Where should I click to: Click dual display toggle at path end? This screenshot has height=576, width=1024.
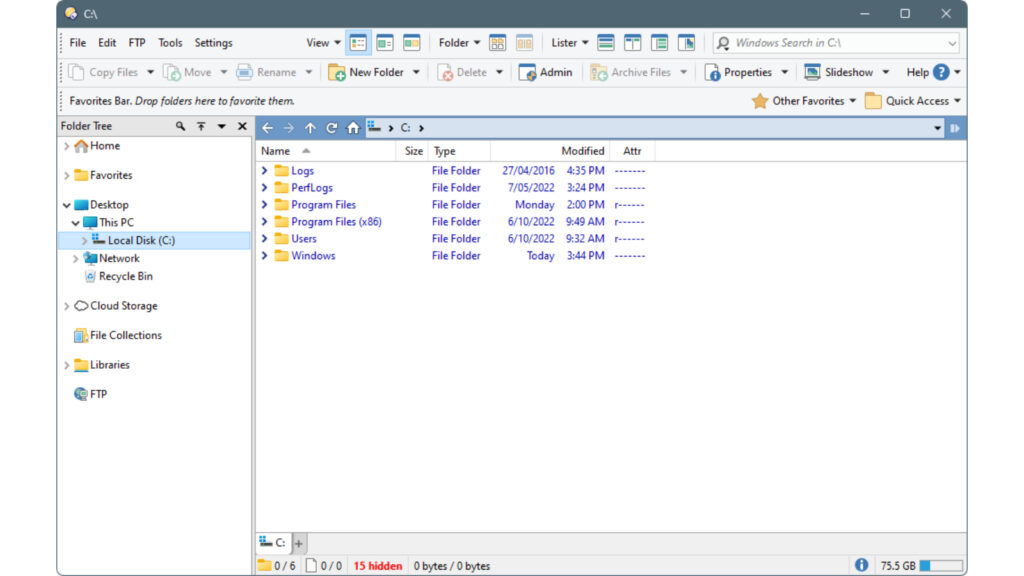(955, 128)
